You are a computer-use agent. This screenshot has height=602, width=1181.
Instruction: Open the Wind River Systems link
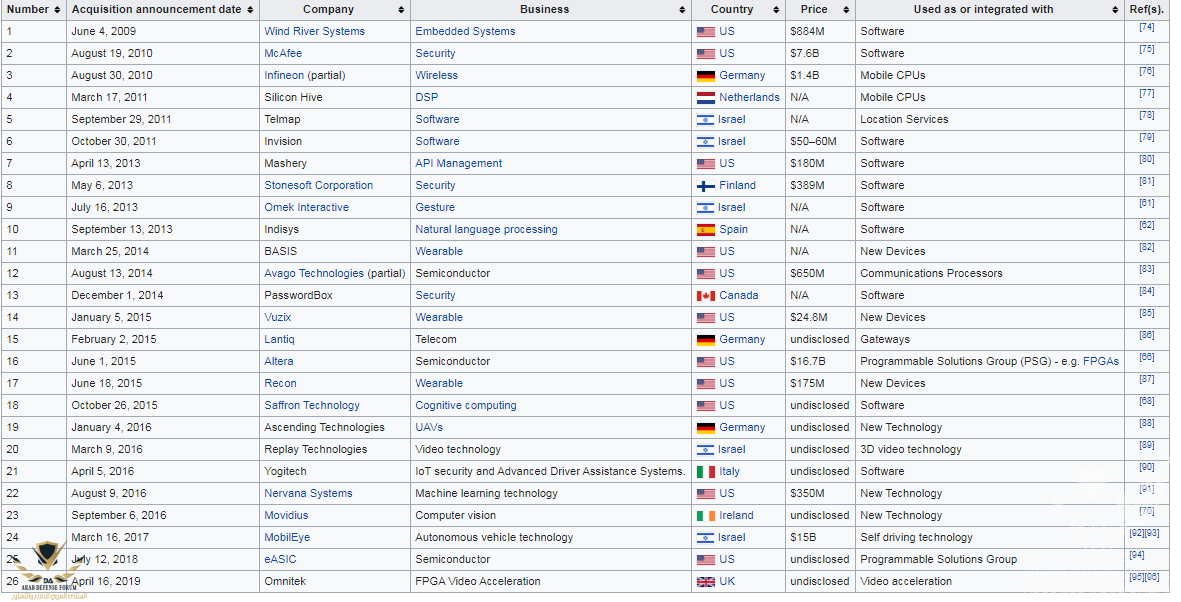314,32
